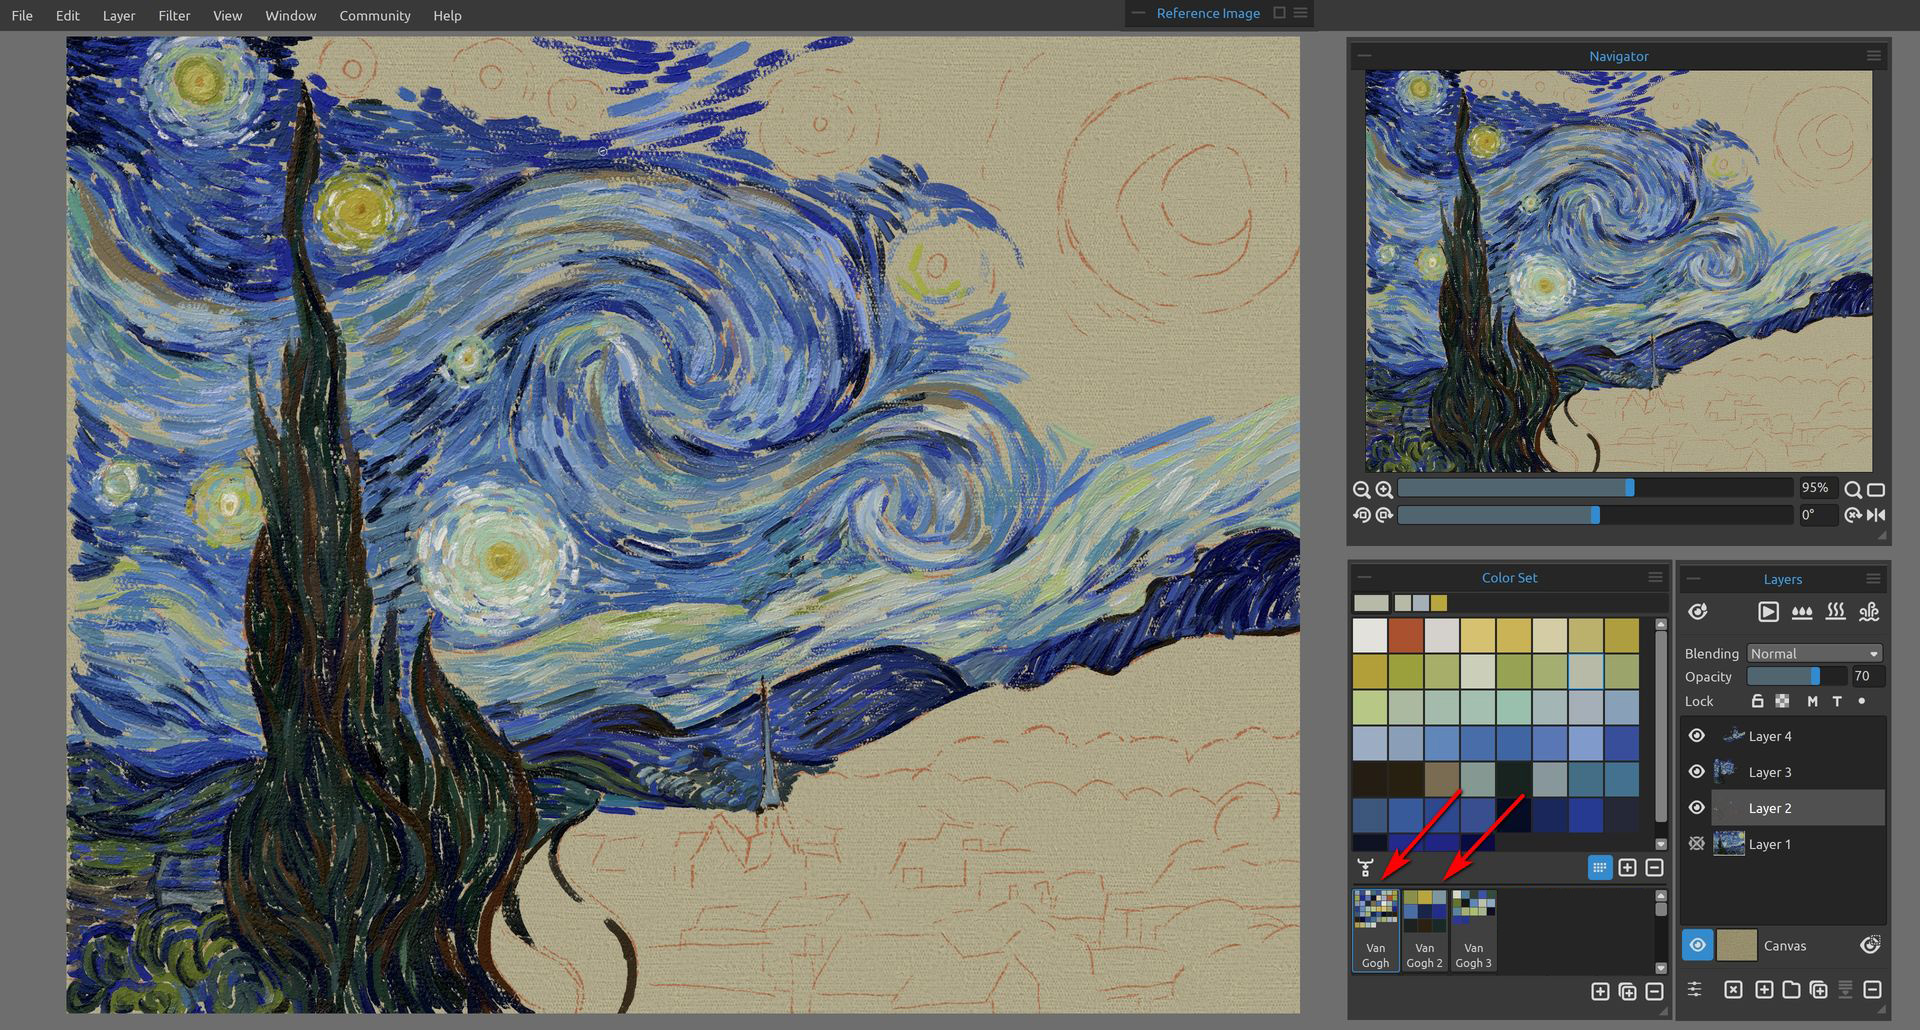
Task: Open the Window menu
Action: (x=291, y=15)
